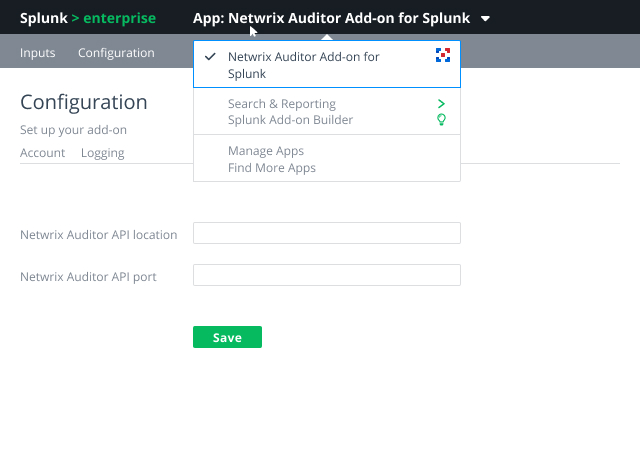Go to the Inputs navigation item
The width and height of the screenshot is (640, 450).
(38, 53)
